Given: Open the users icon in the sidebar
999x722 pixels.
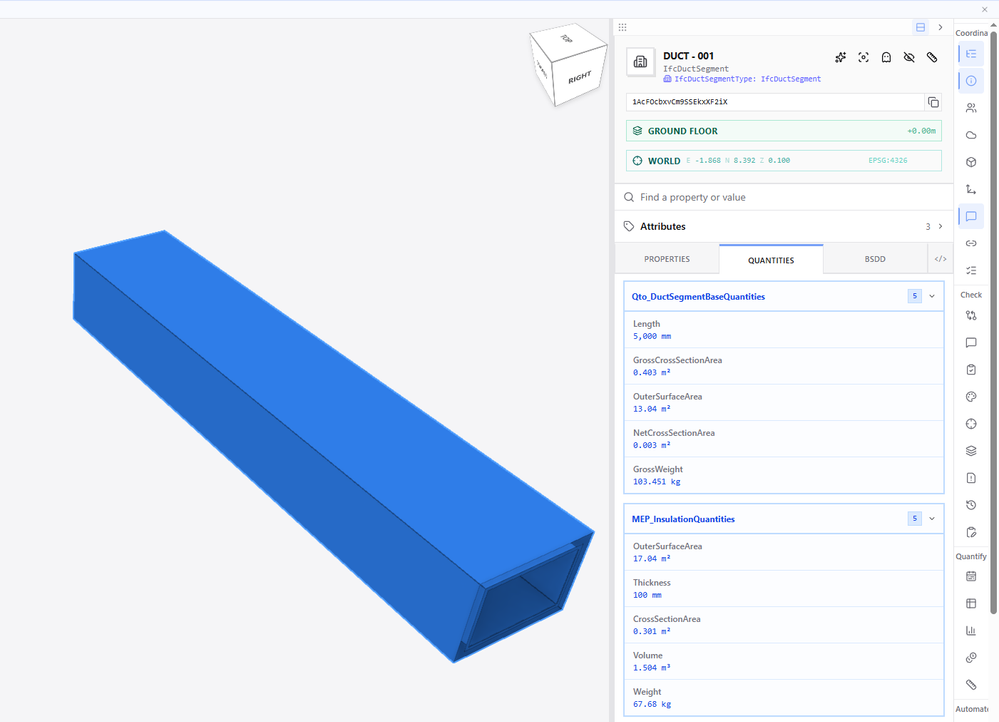Looking at the screenshot, I should point(971,108).
